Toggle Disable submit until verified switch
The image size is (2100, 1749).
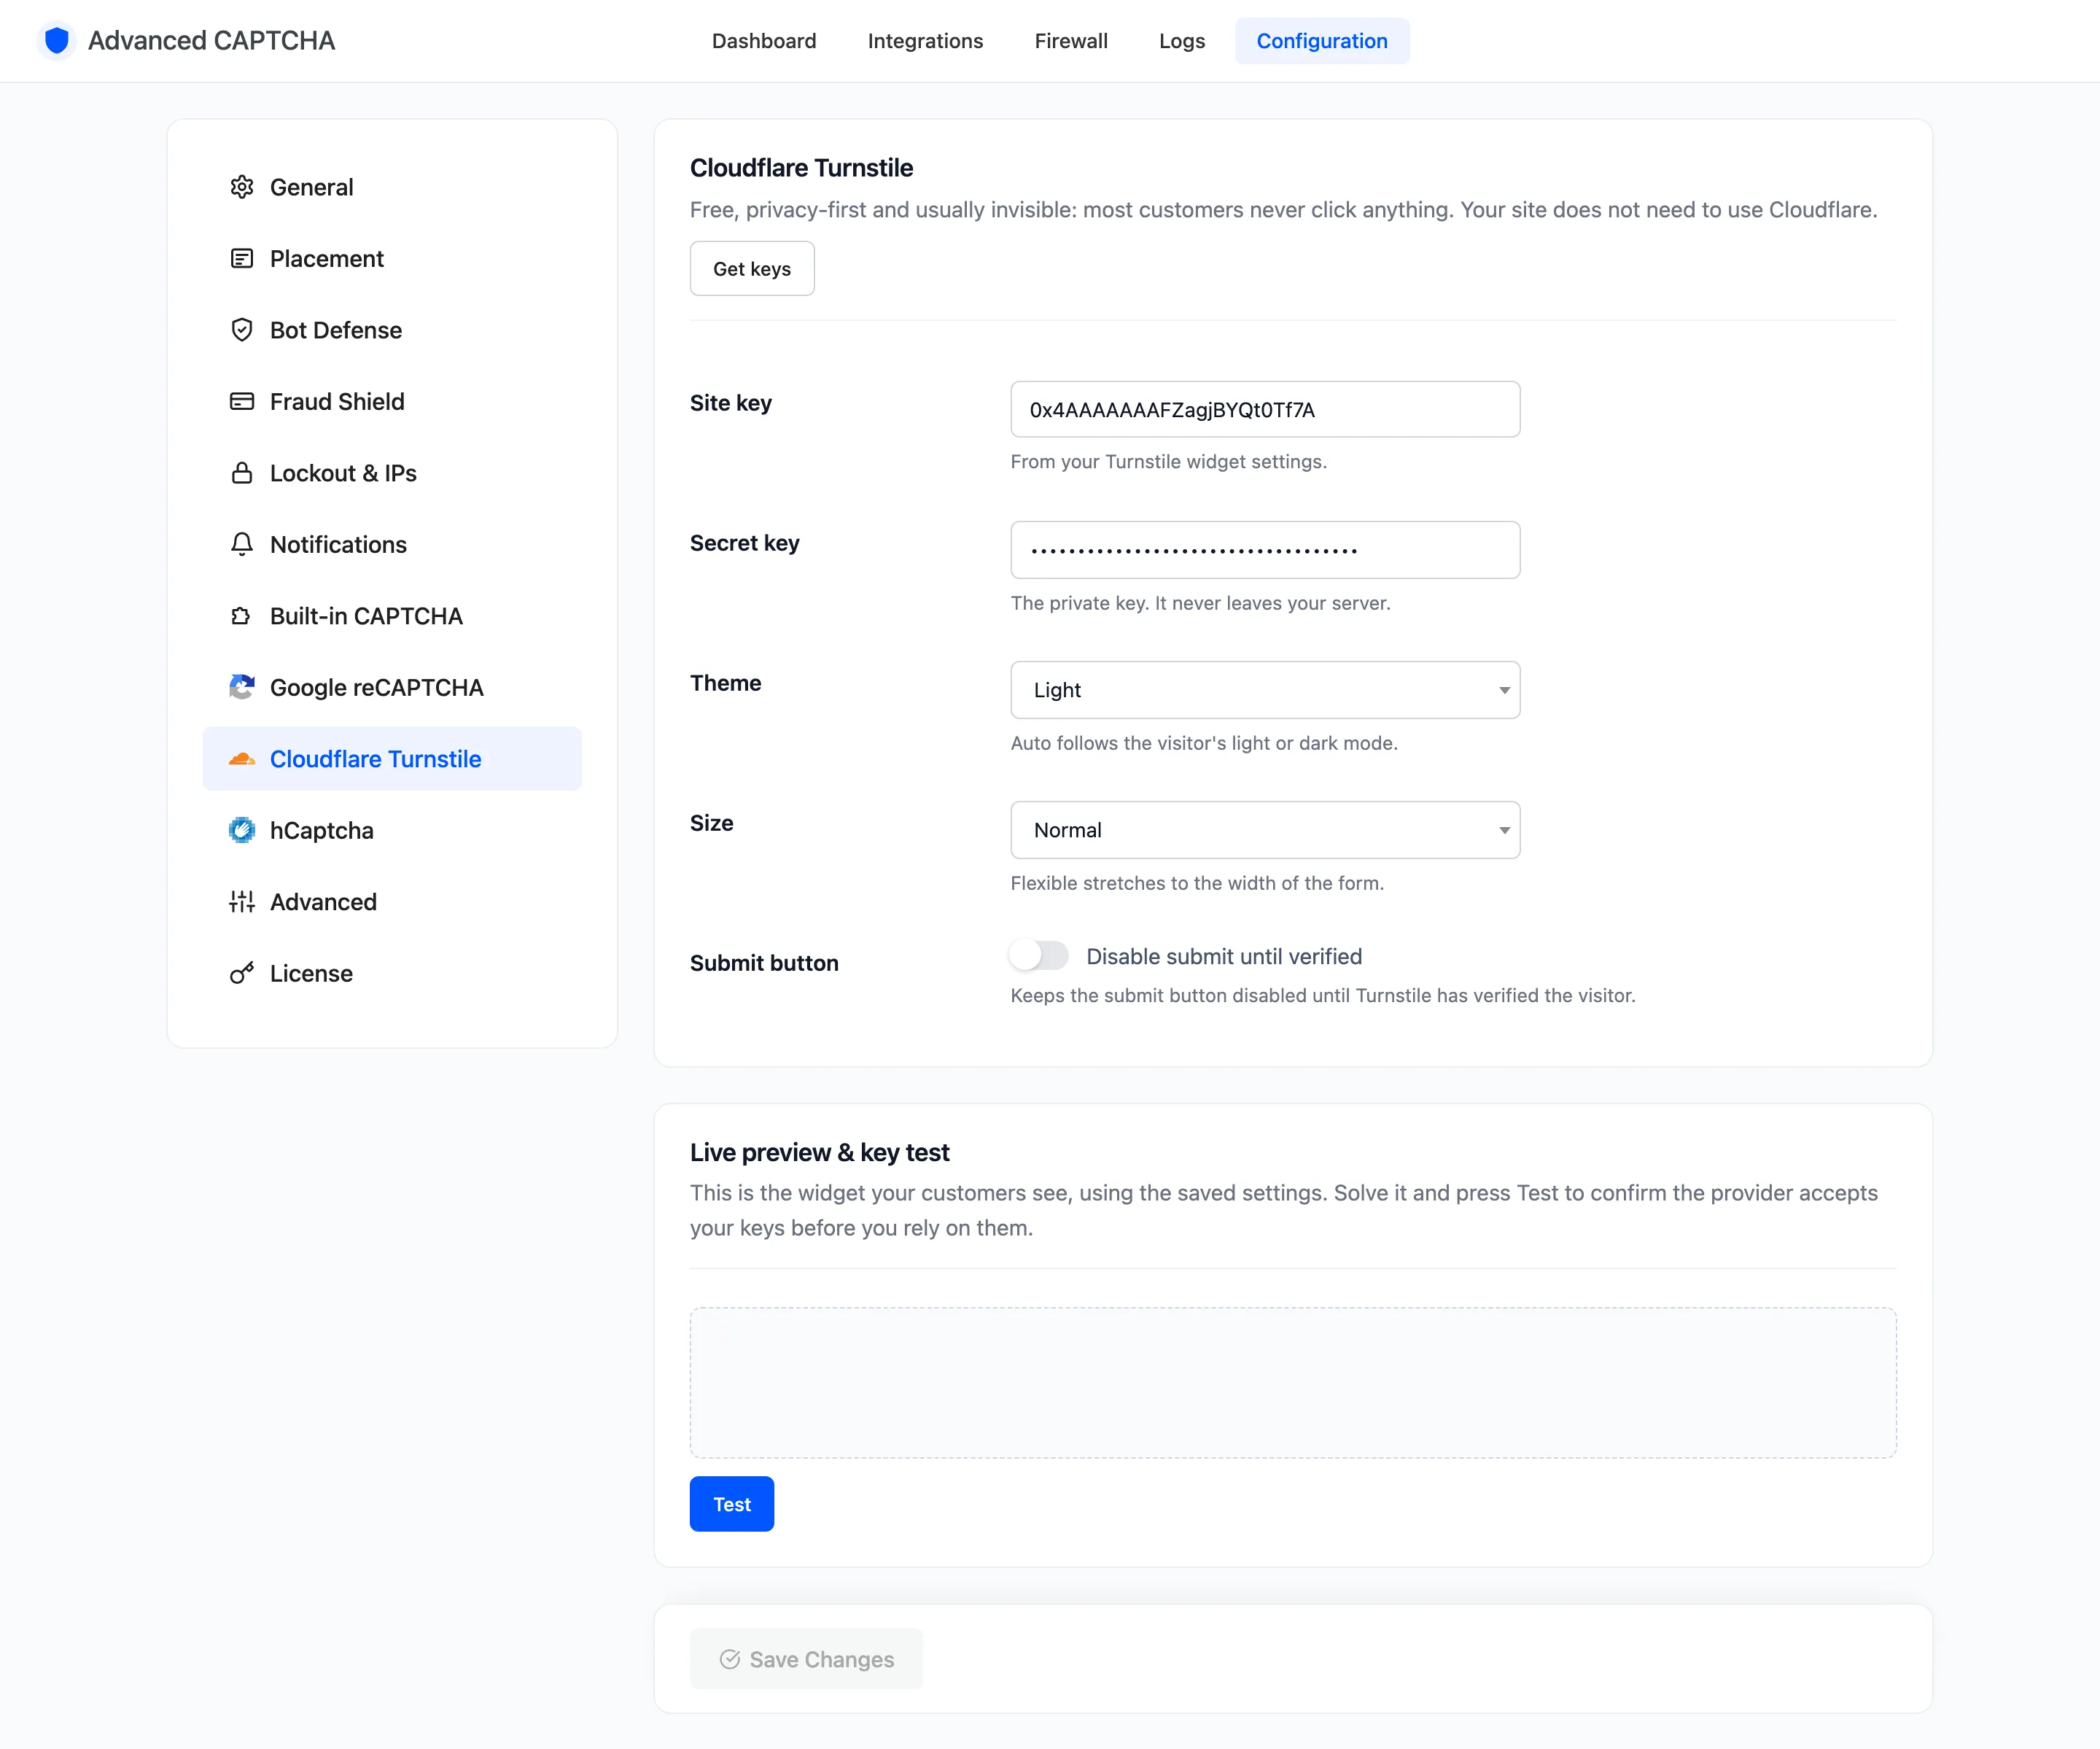point(1039,956)
